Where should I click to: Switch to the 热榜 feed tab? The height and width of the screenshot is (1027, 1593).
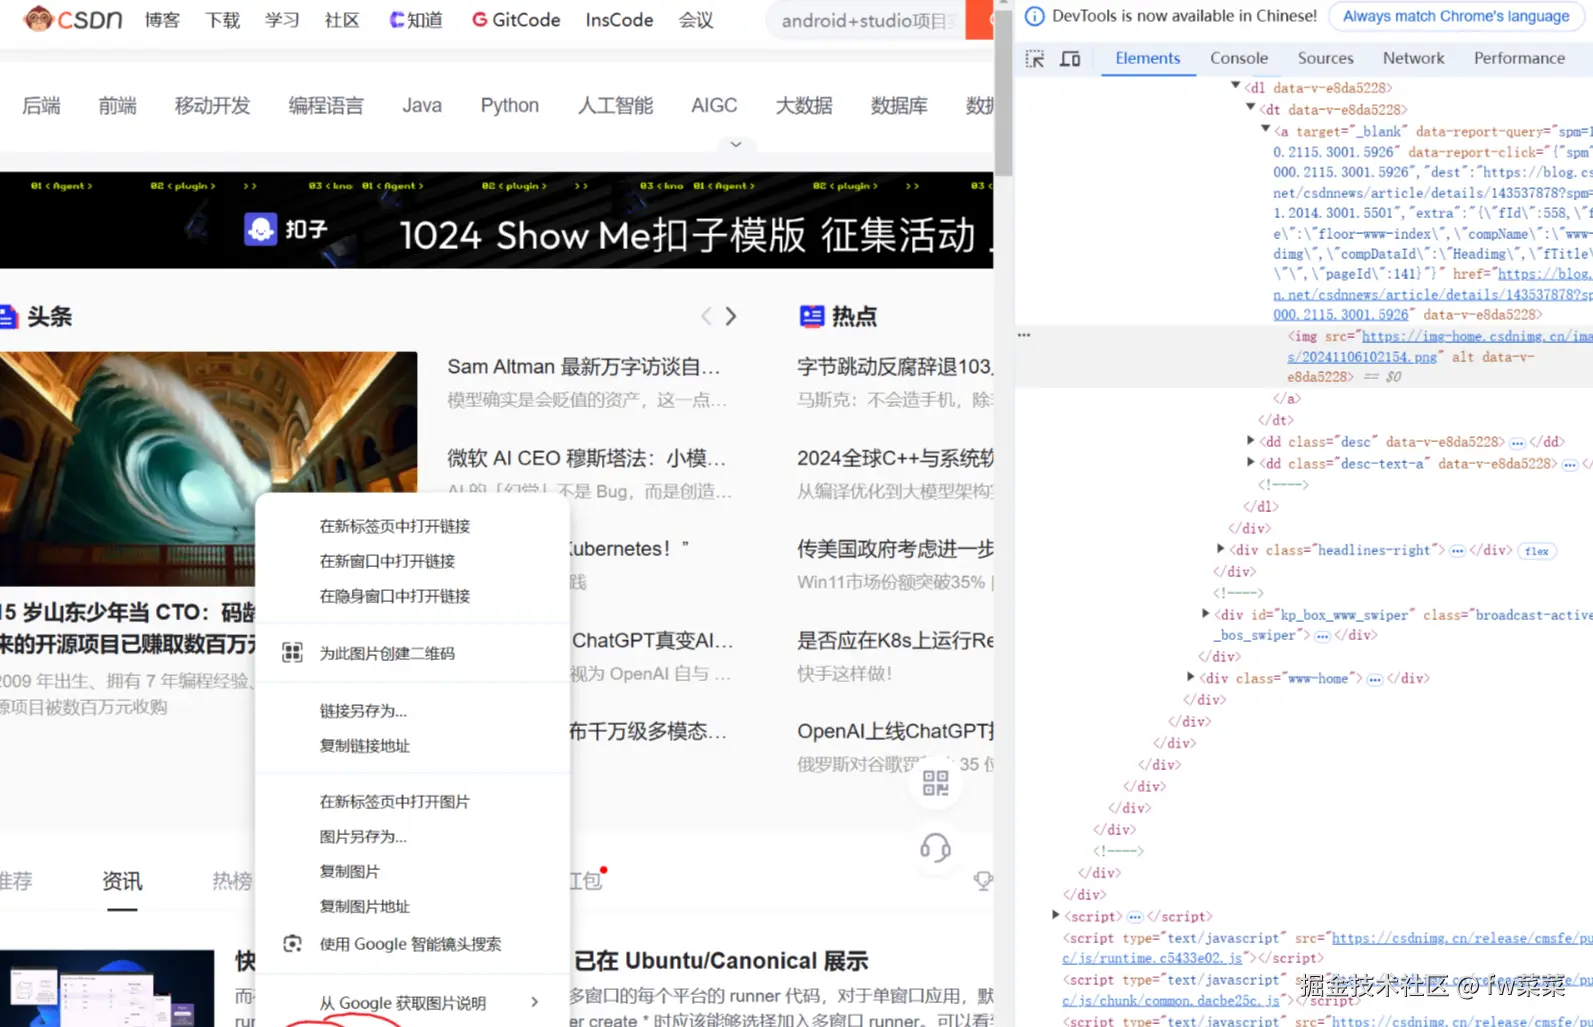tap(232, 881)
